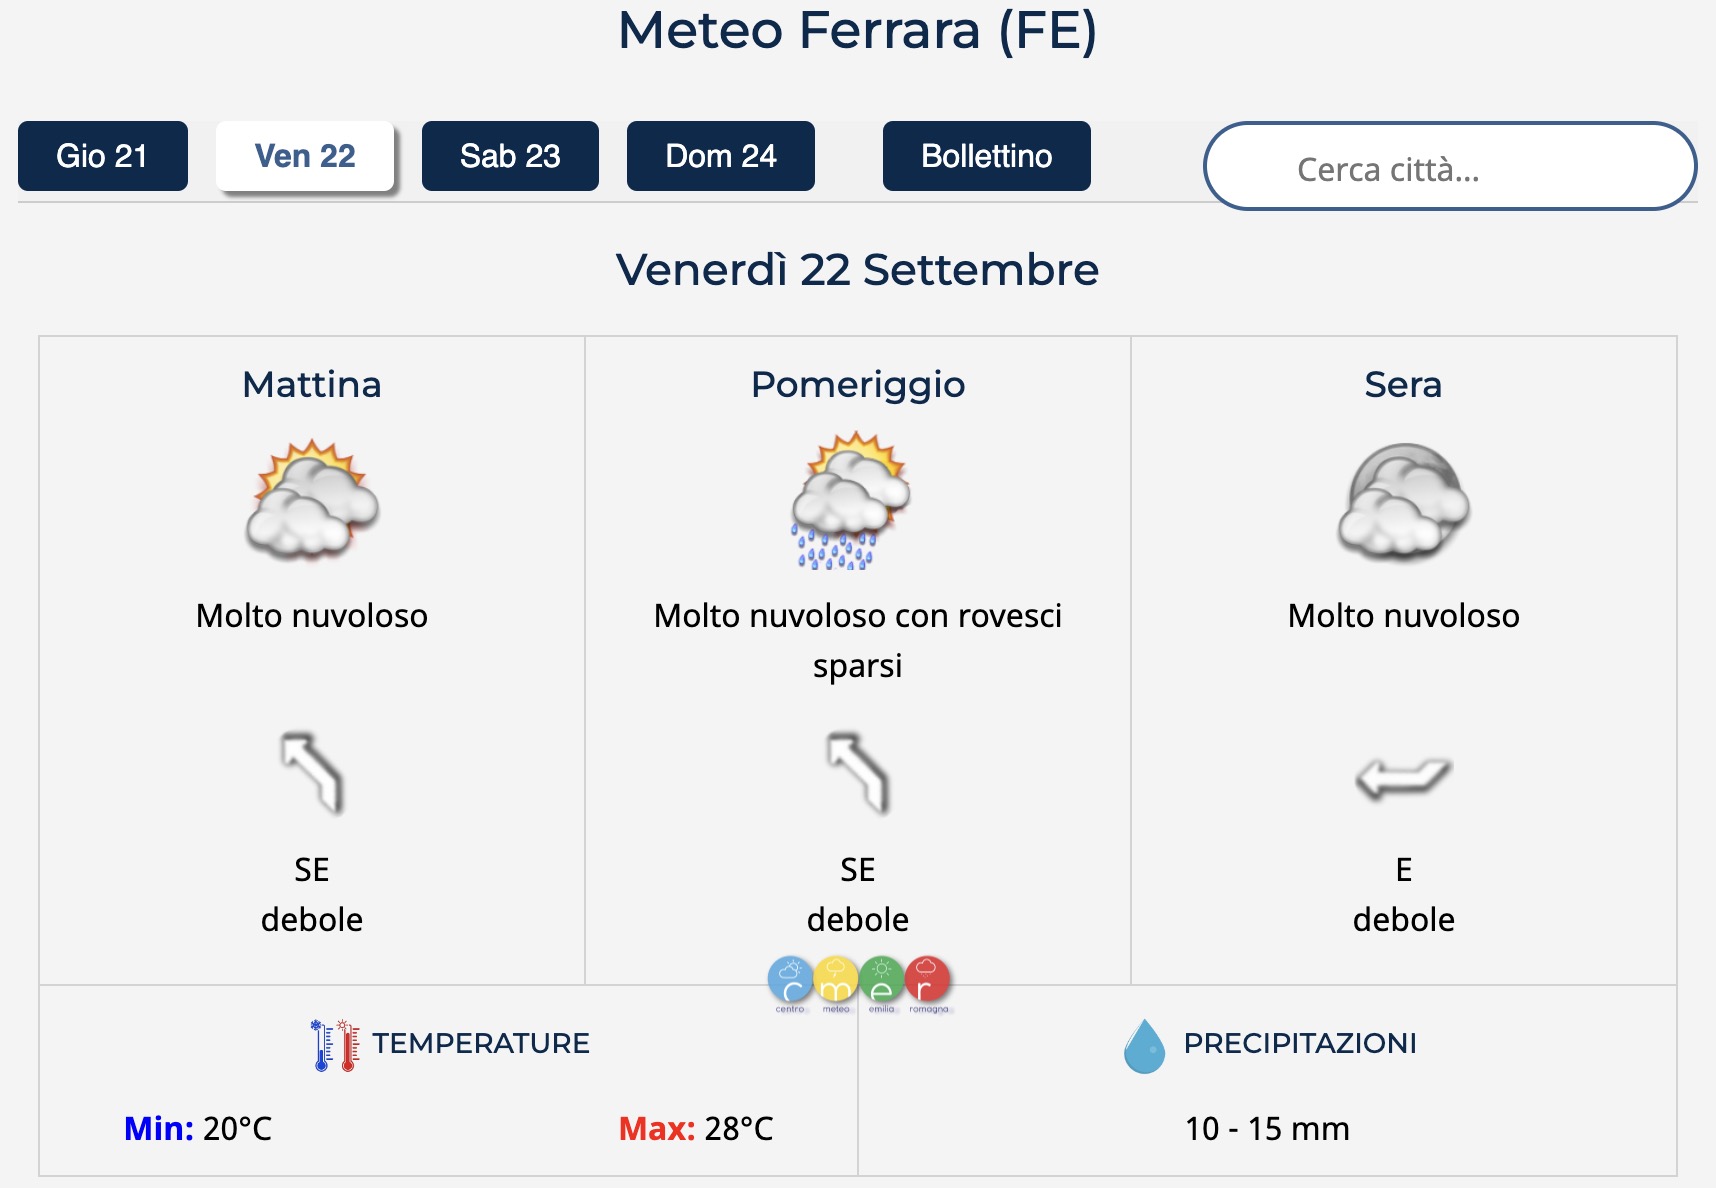
Task: Click the evening cloudy moon icon
Action: tap(1404, 501)
